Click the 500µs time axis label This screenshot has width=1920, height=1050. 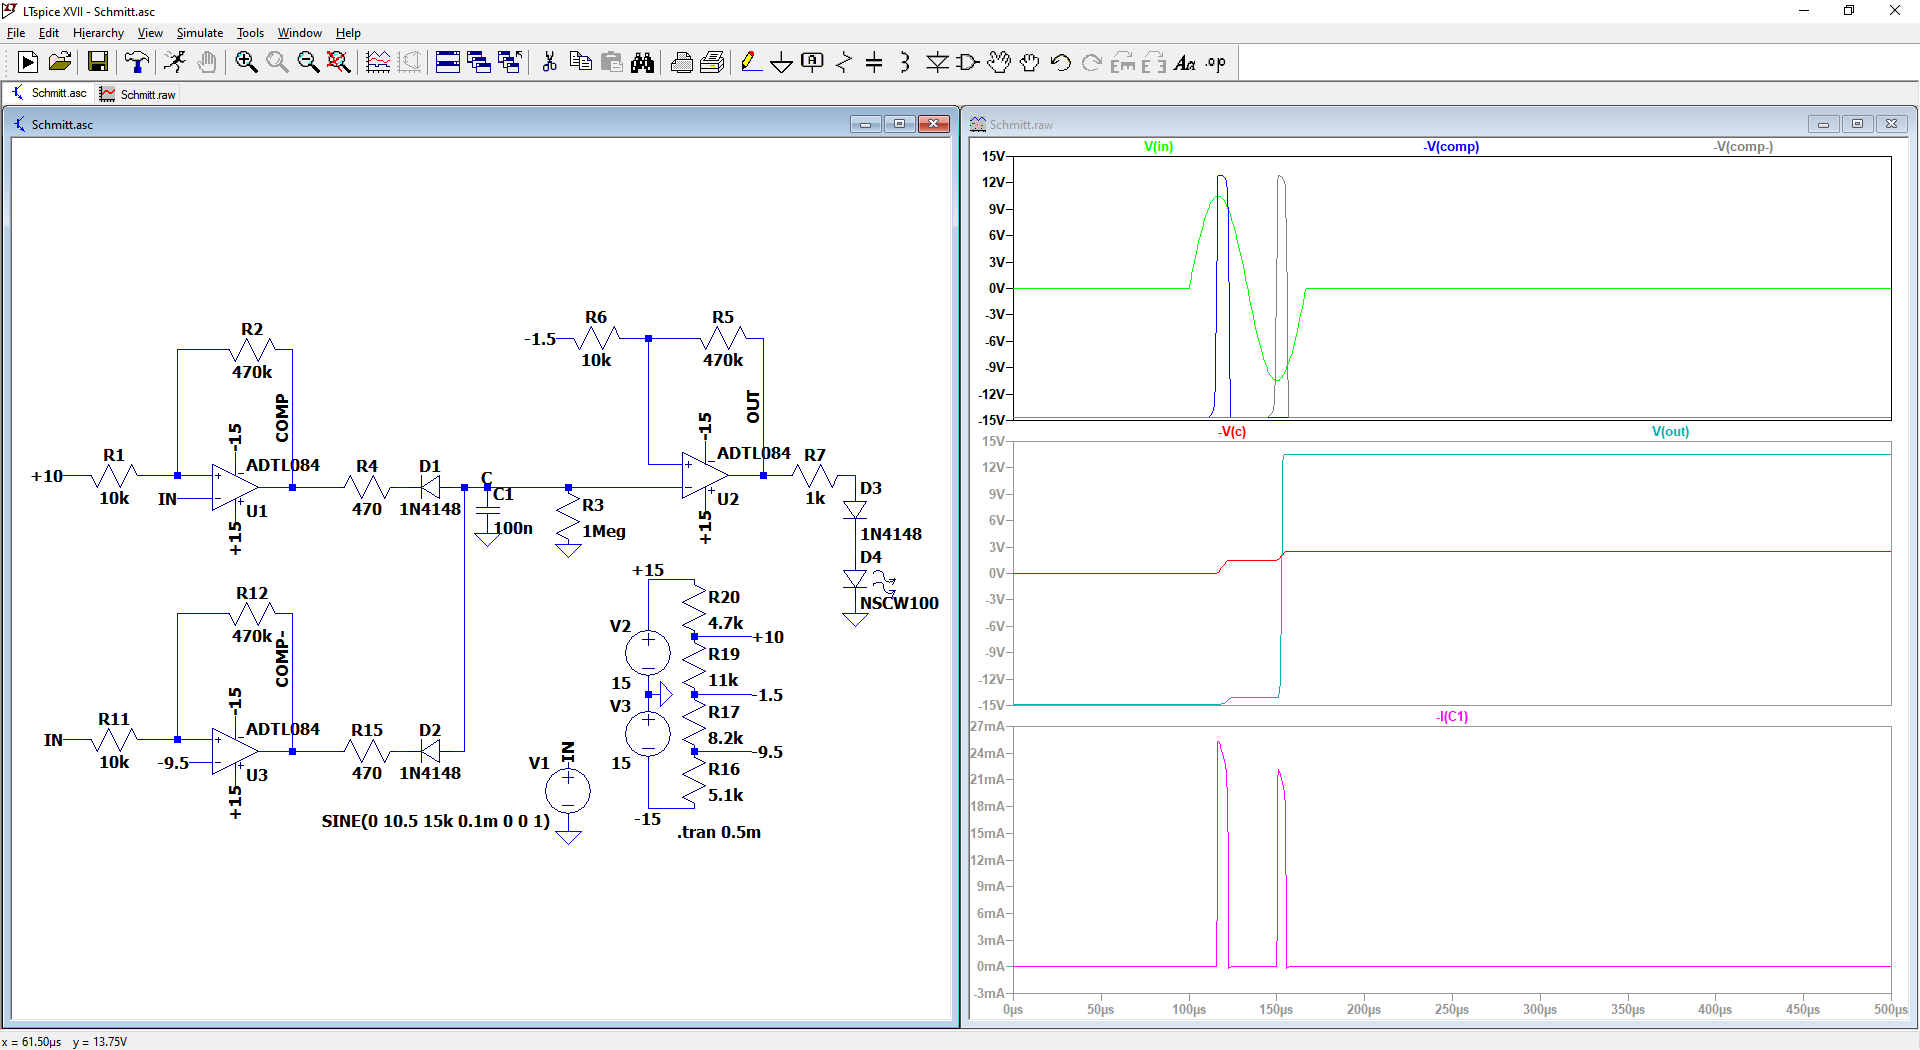[1890, 1009]
